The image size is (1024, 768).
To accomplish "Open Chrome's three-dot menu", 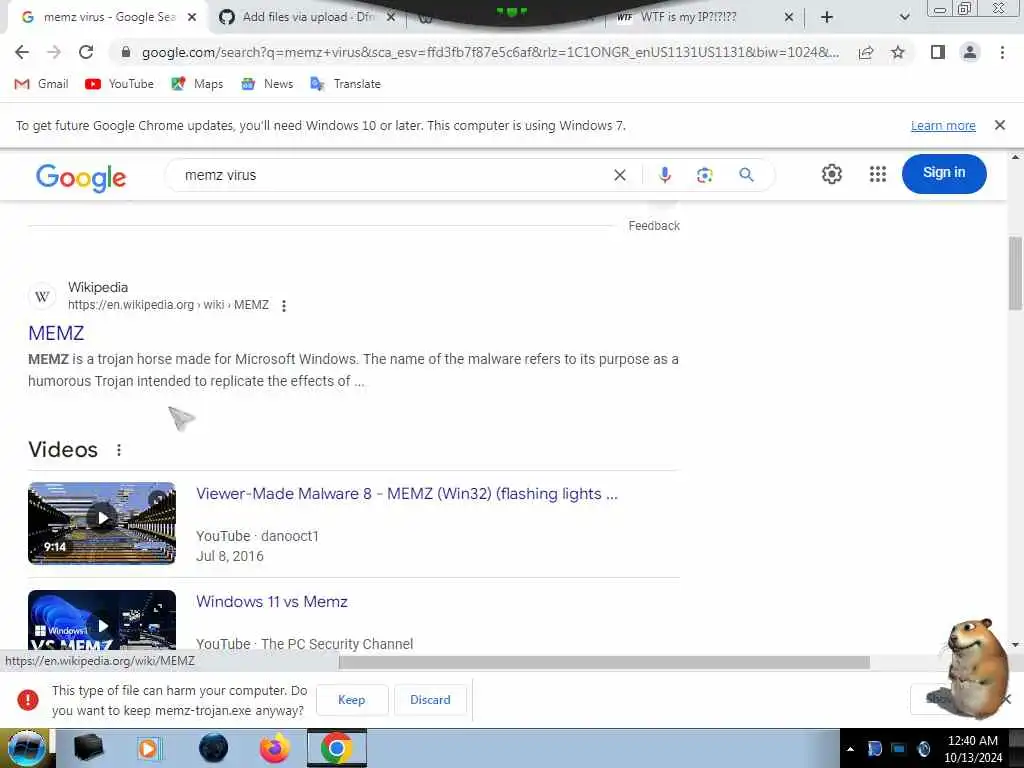I will [x=1002, y=52].
